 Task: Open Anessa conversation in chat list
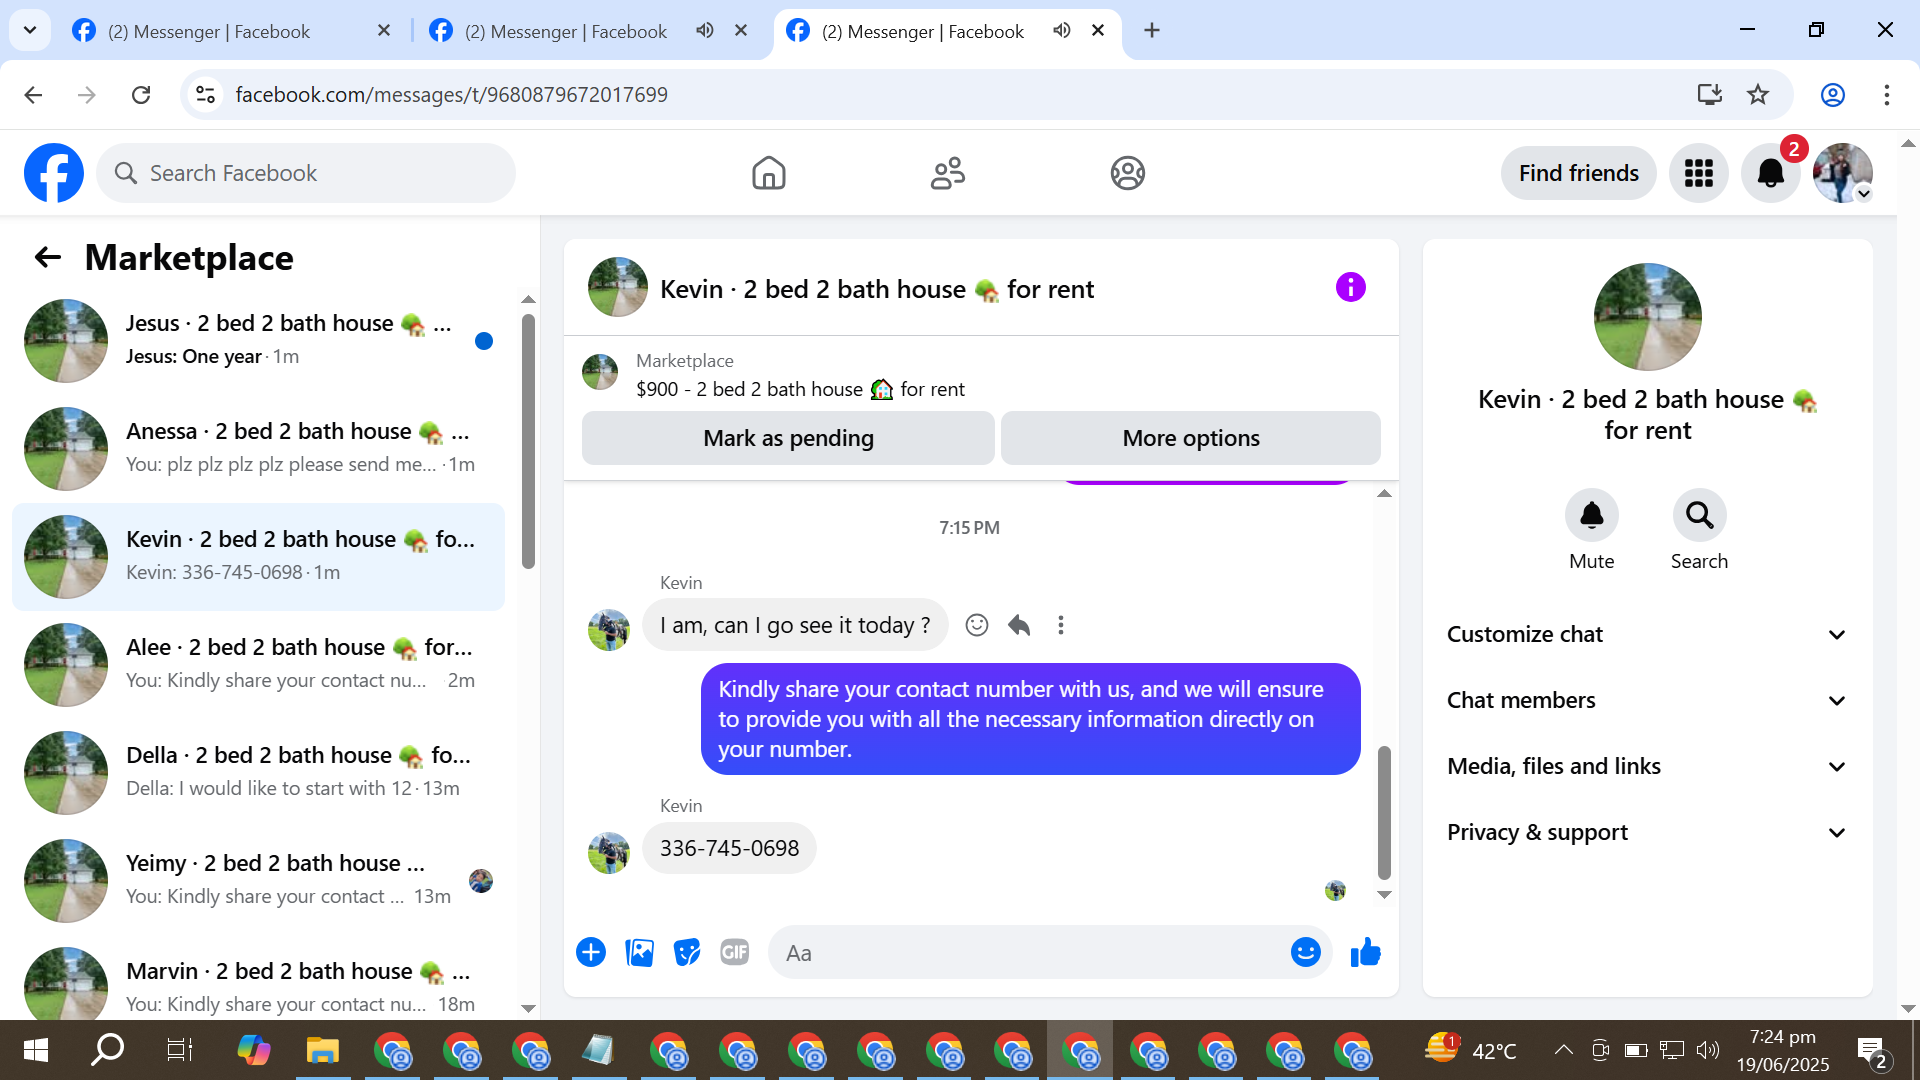pyautogui.click(x=258, y=449)
